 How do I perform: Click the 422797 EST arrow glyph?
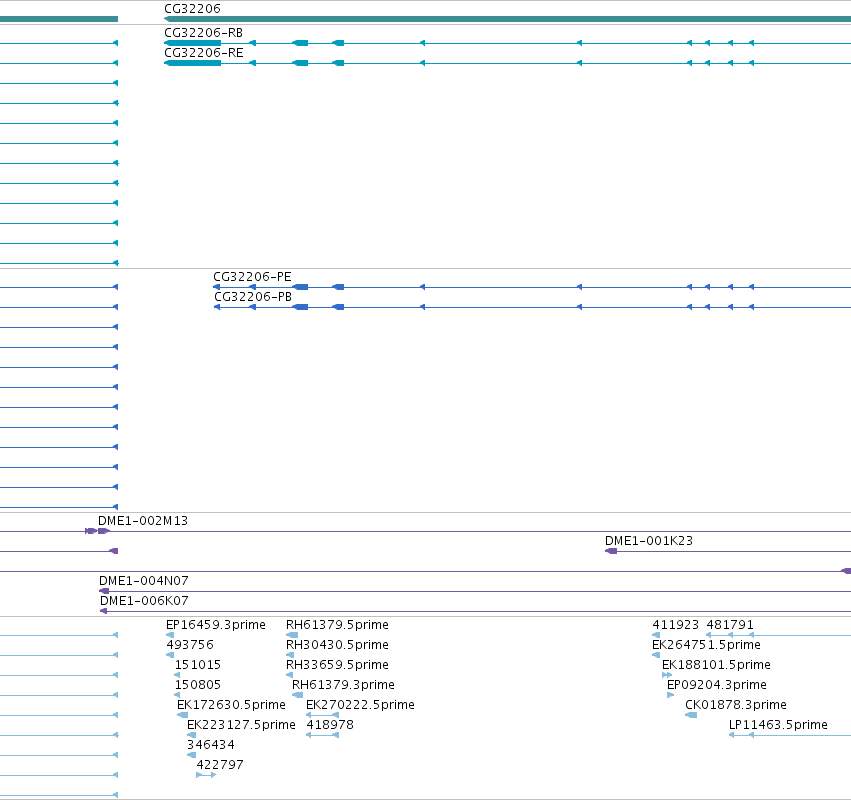pyautogui.click(x=206, y=775)
